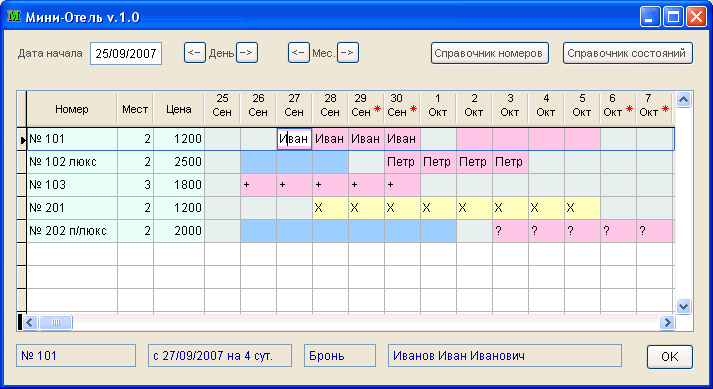Screen dimensions: 713x389
Task: Advance one month with Мес. right arrow
Action: coord(348,53)
